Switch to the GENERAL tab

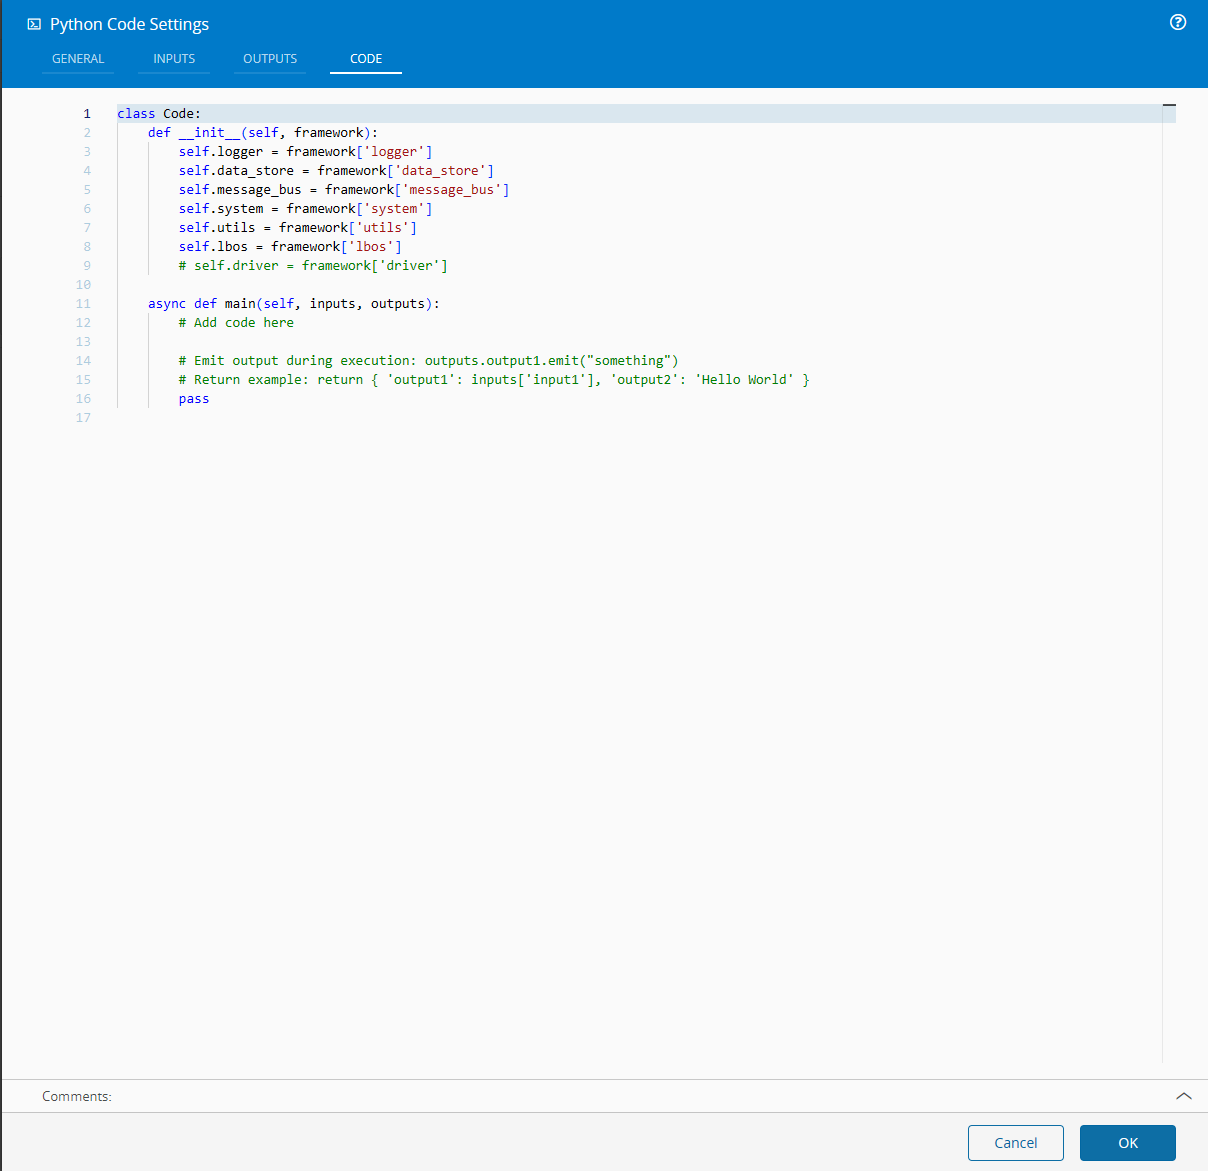pos(78,58)
